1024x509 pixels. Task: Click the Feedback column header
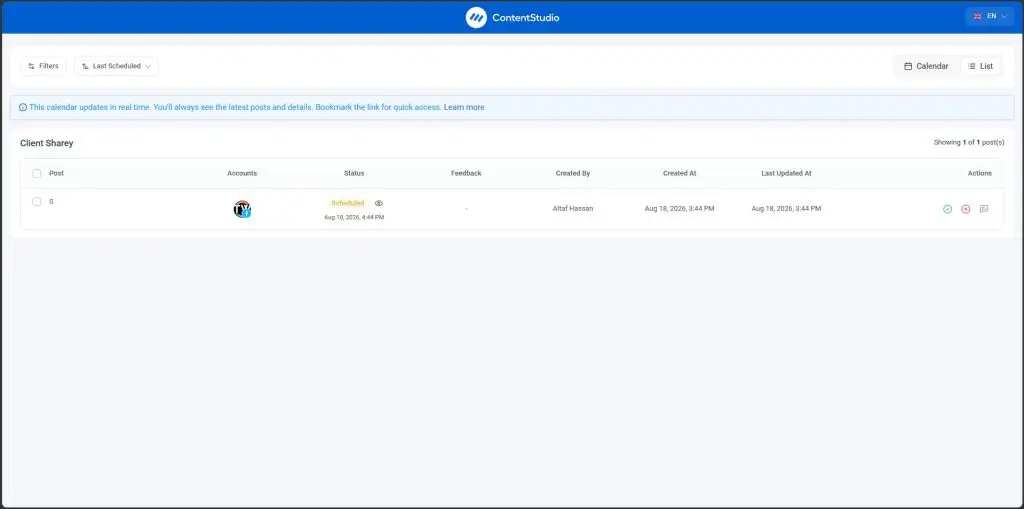coord(466,173)
